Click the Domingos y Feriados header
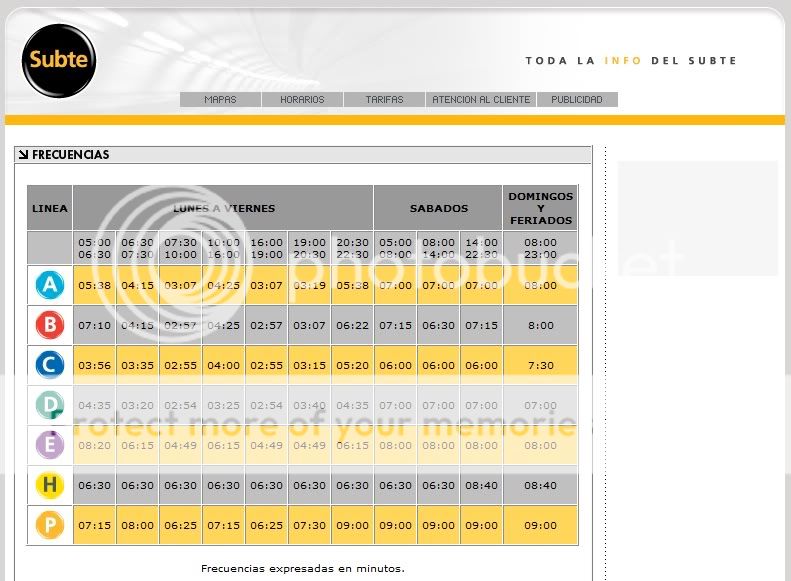Screen dimensions: 791x581 [540, 208]
